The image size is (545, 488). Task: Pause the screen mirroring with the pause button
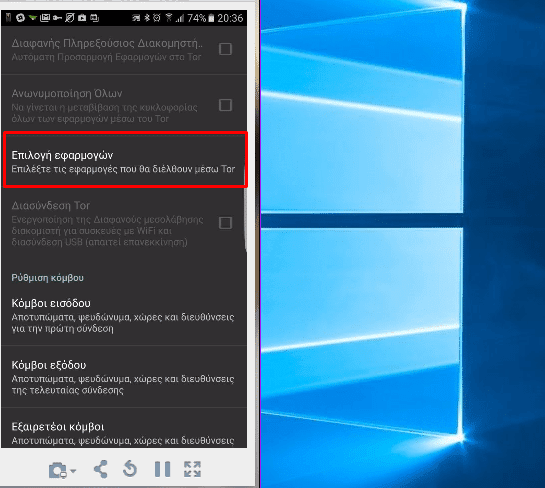tap(162, 469)
